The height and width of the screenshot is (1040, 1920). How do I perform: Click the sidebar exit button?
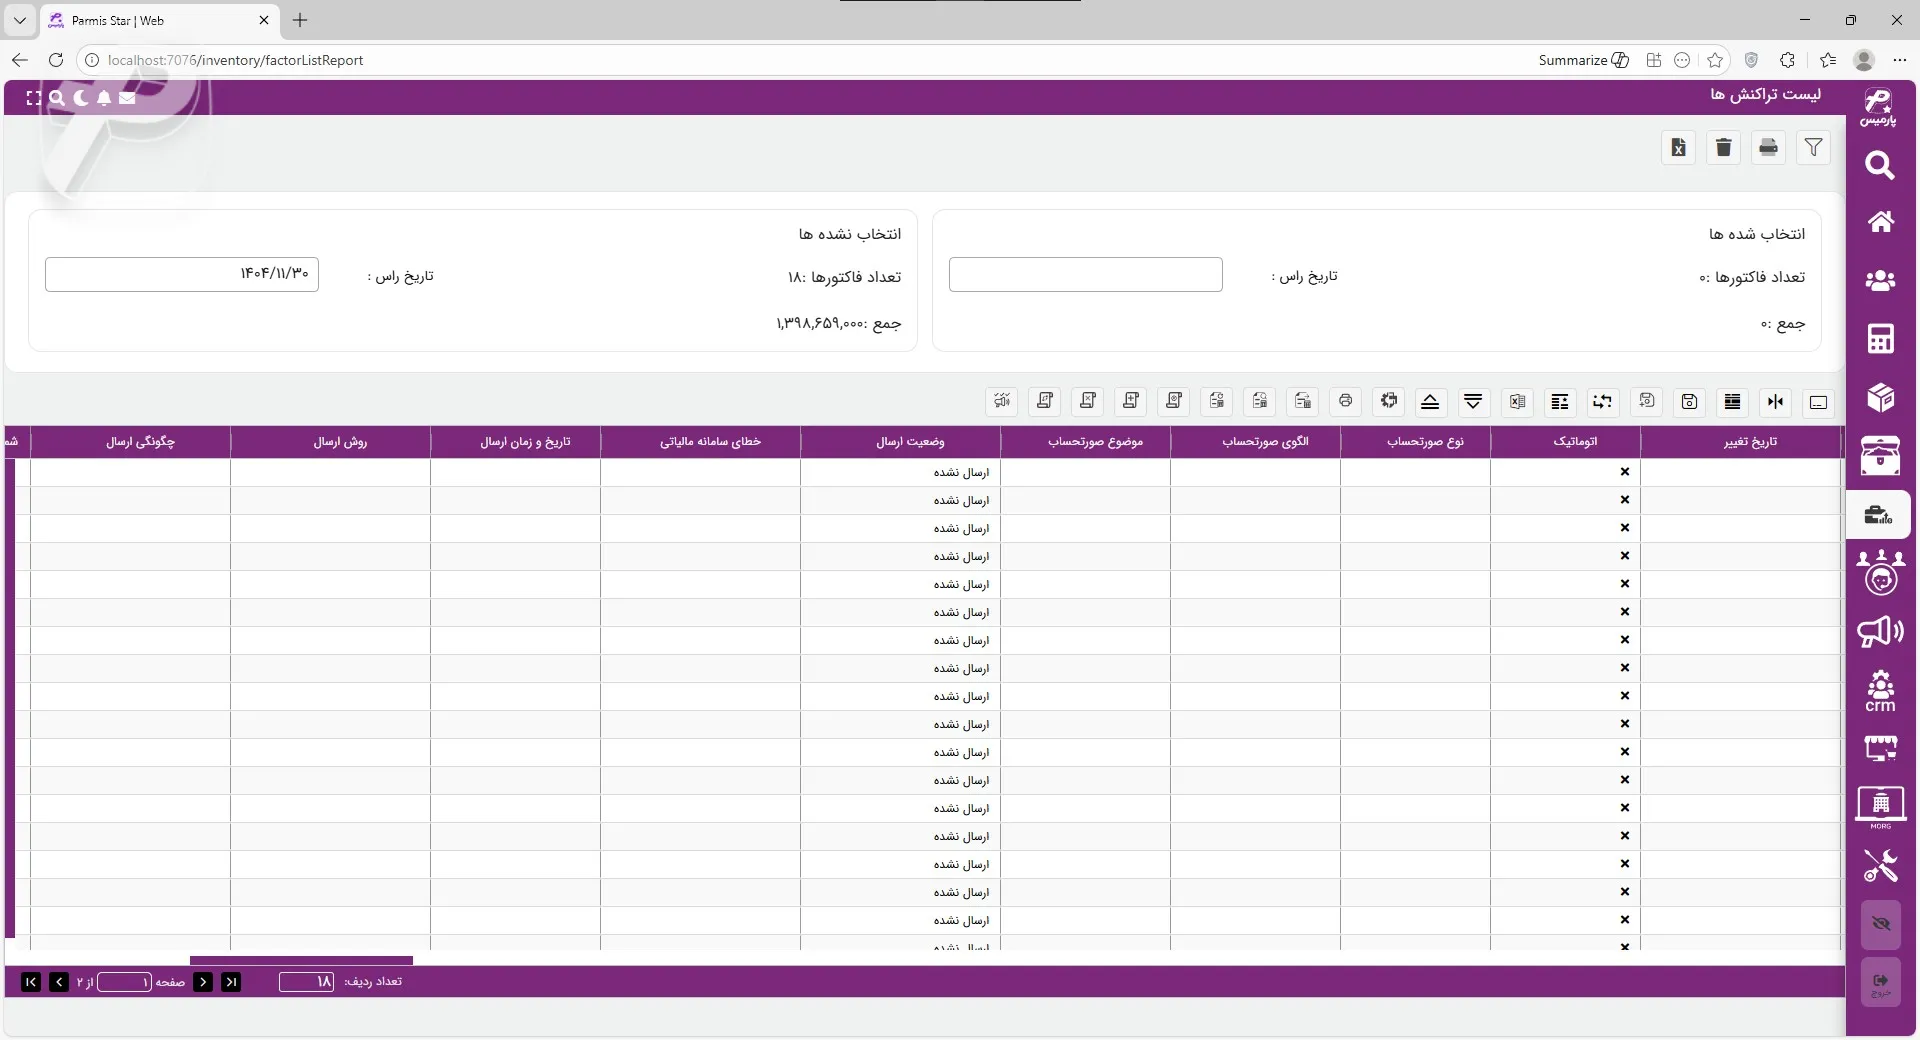pos(1880,983)
